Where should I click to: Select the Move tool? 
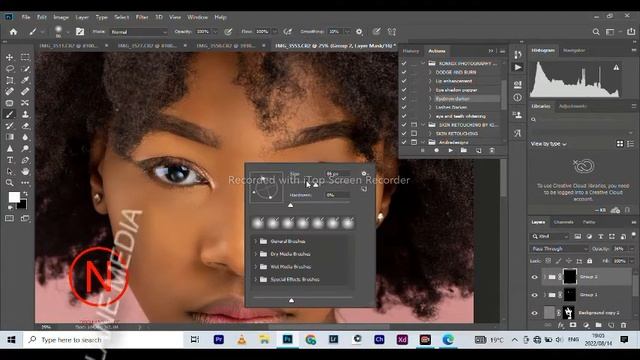9,57
